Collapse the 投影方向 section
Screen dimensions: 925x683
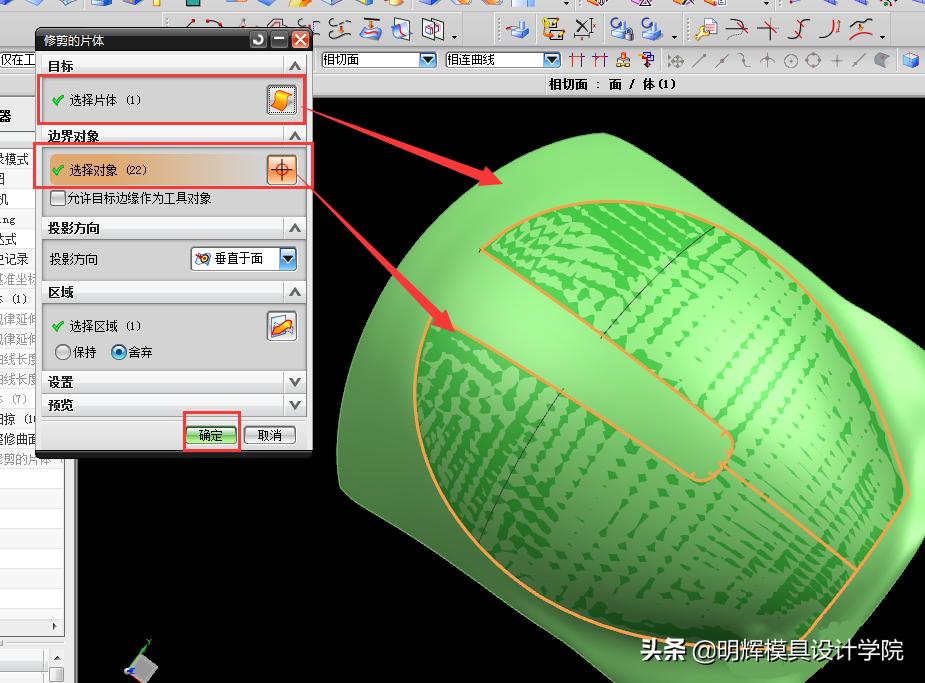coord(295,228)
